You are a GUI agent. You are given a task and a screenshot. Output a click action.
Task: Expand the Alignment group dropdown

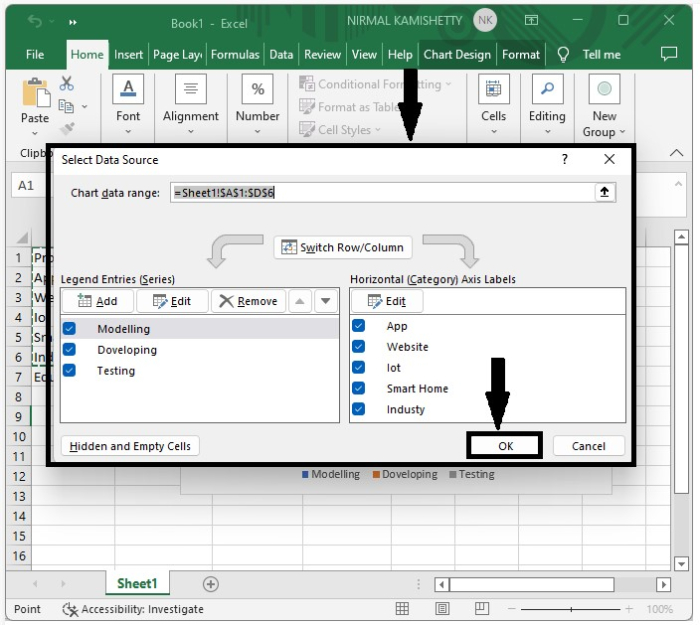[x=191, y=131]
